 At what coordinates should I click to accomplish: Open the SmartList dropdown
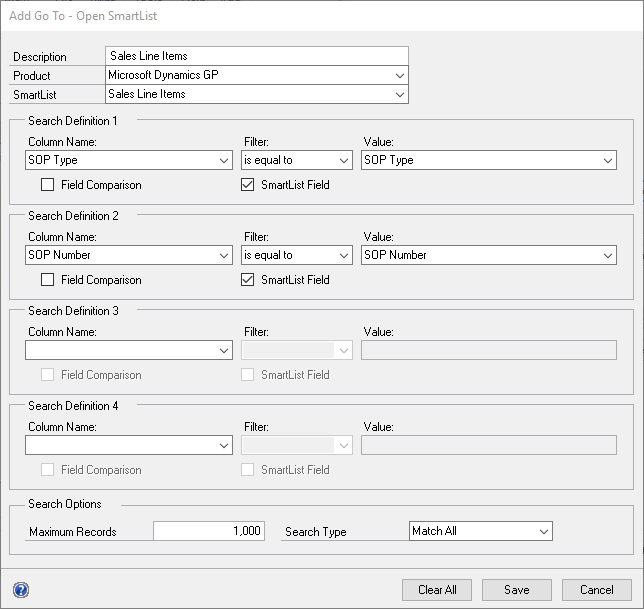pos(257,94)
